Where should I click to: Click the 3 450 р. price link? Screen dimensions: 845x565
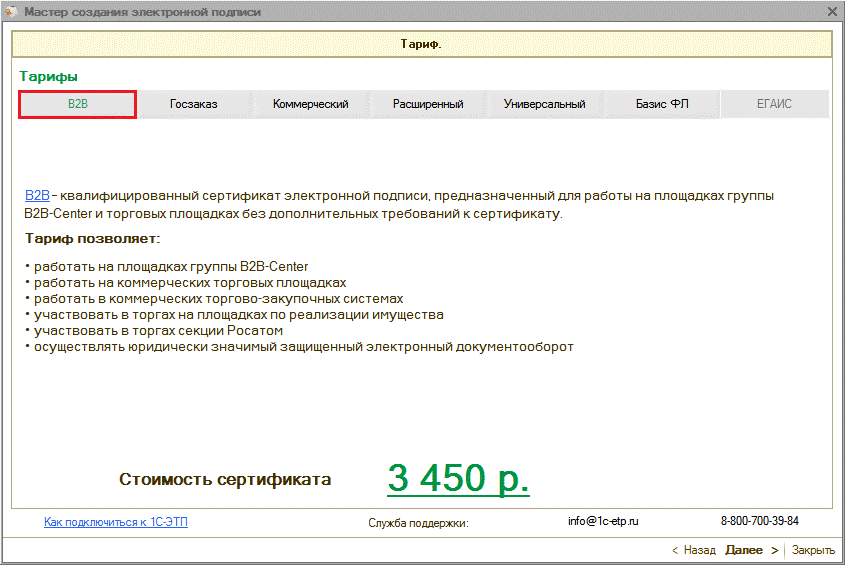pos(458,478)
